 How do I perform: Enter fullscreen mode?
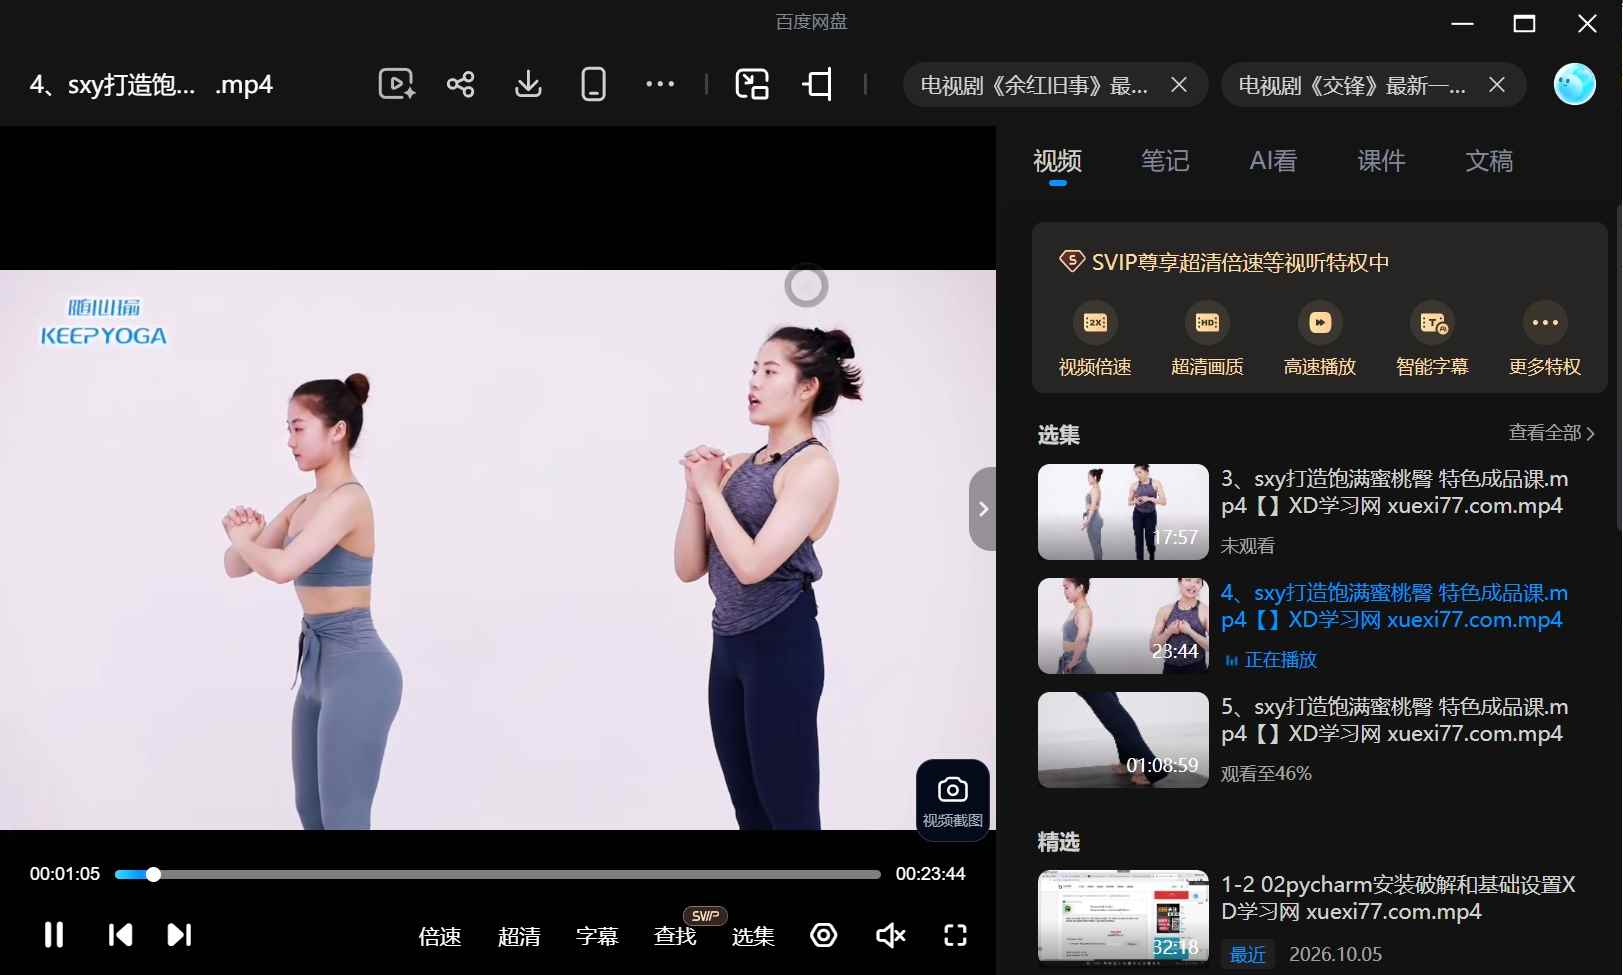point(956,935)
